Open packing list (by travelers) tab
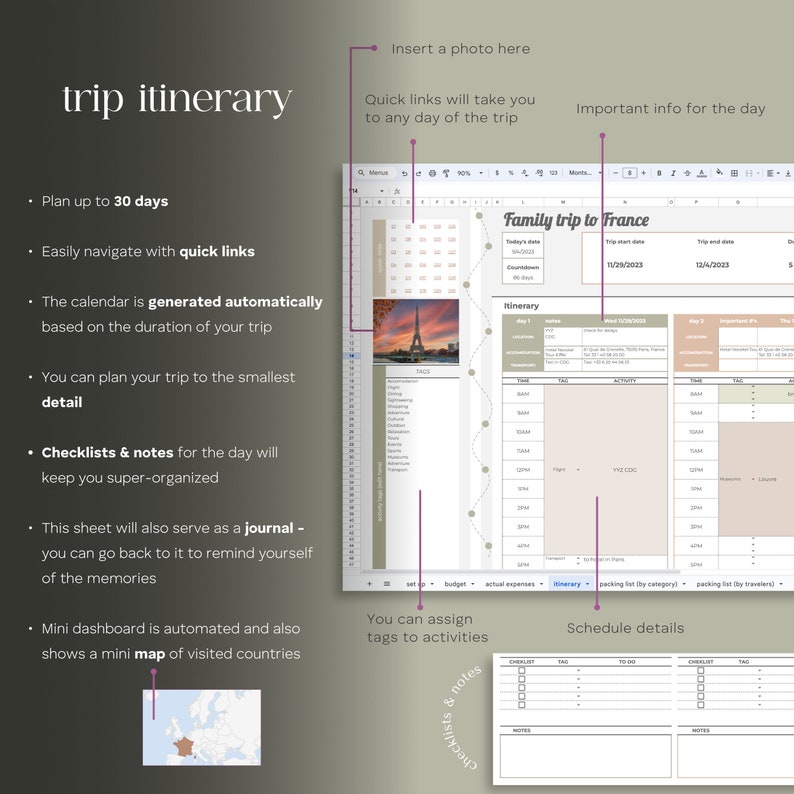 click(735, 584)
